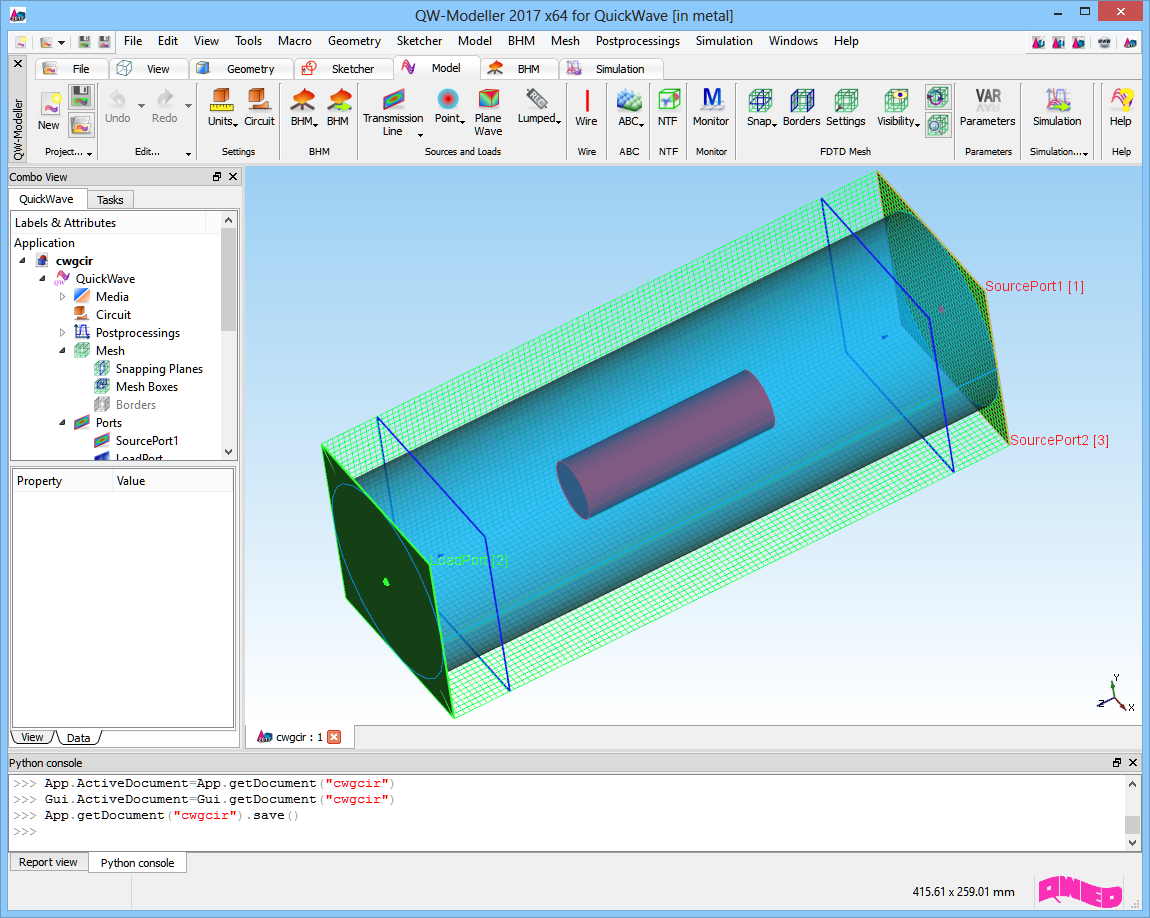
Task: Switch to the Report view tab
Action: (x=48, y=862)
